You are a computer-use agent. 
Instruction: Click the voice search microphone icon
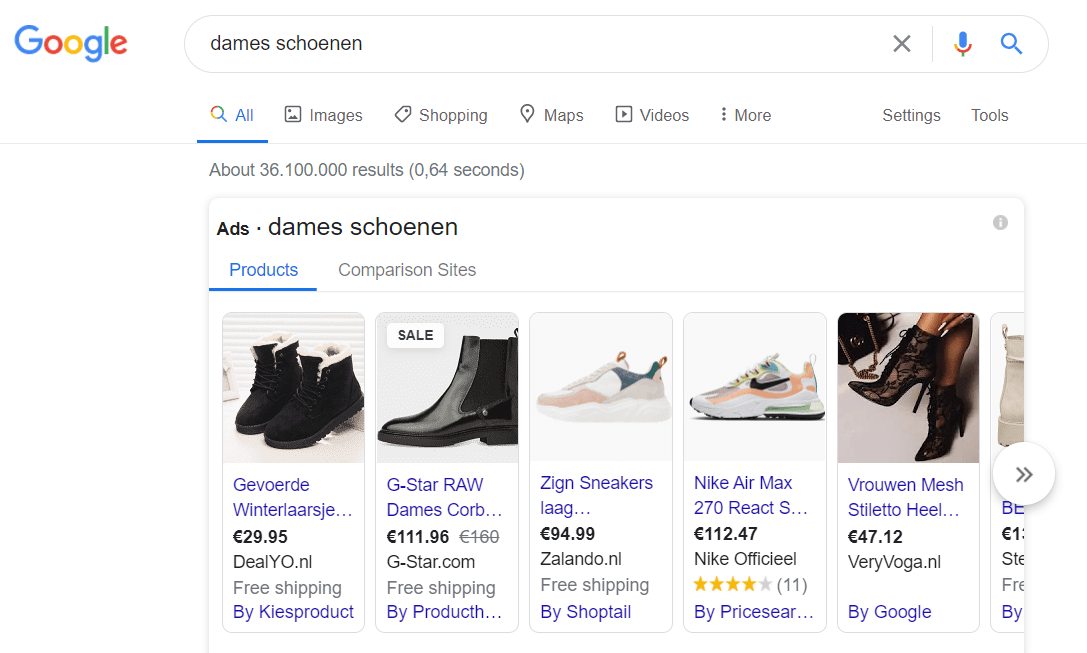click(x=962, y=44)
